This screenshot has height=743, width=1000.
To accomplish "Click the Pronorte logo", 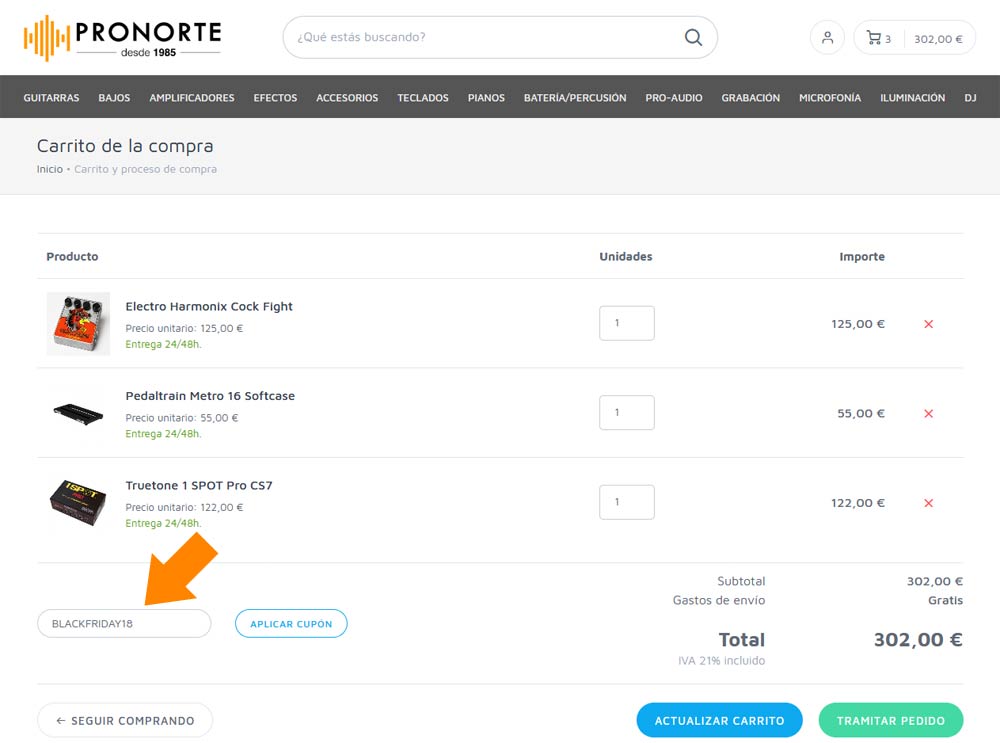I will point(122,38).
